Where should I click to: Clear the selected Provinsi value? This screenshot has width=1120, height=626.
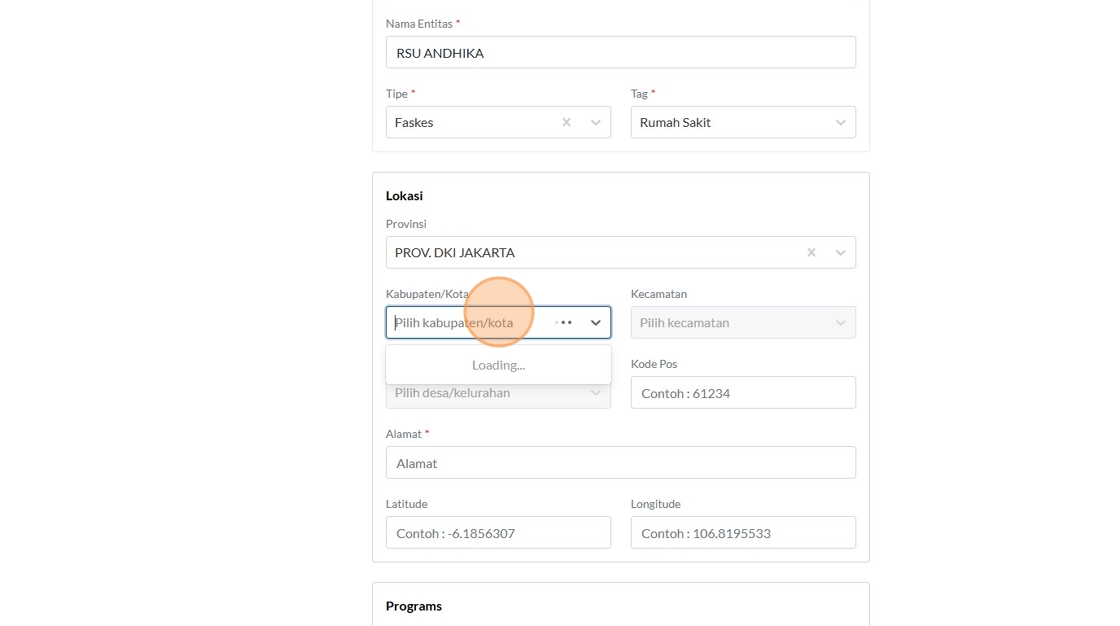811,252
